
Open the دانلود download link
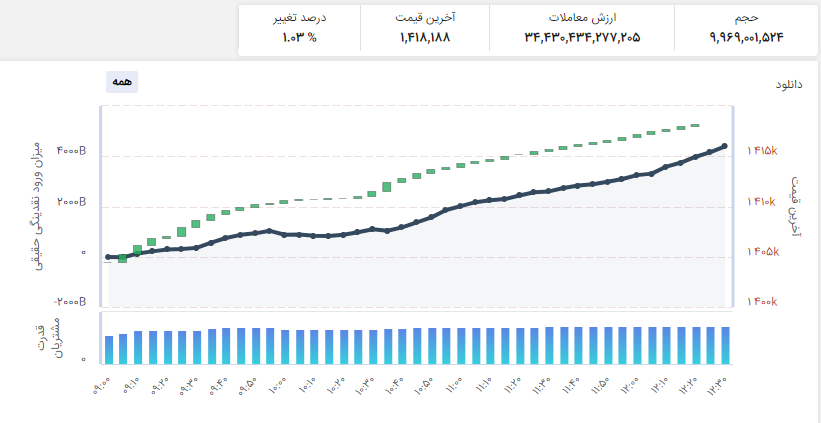pyautogui.click(x=789, y=84)
